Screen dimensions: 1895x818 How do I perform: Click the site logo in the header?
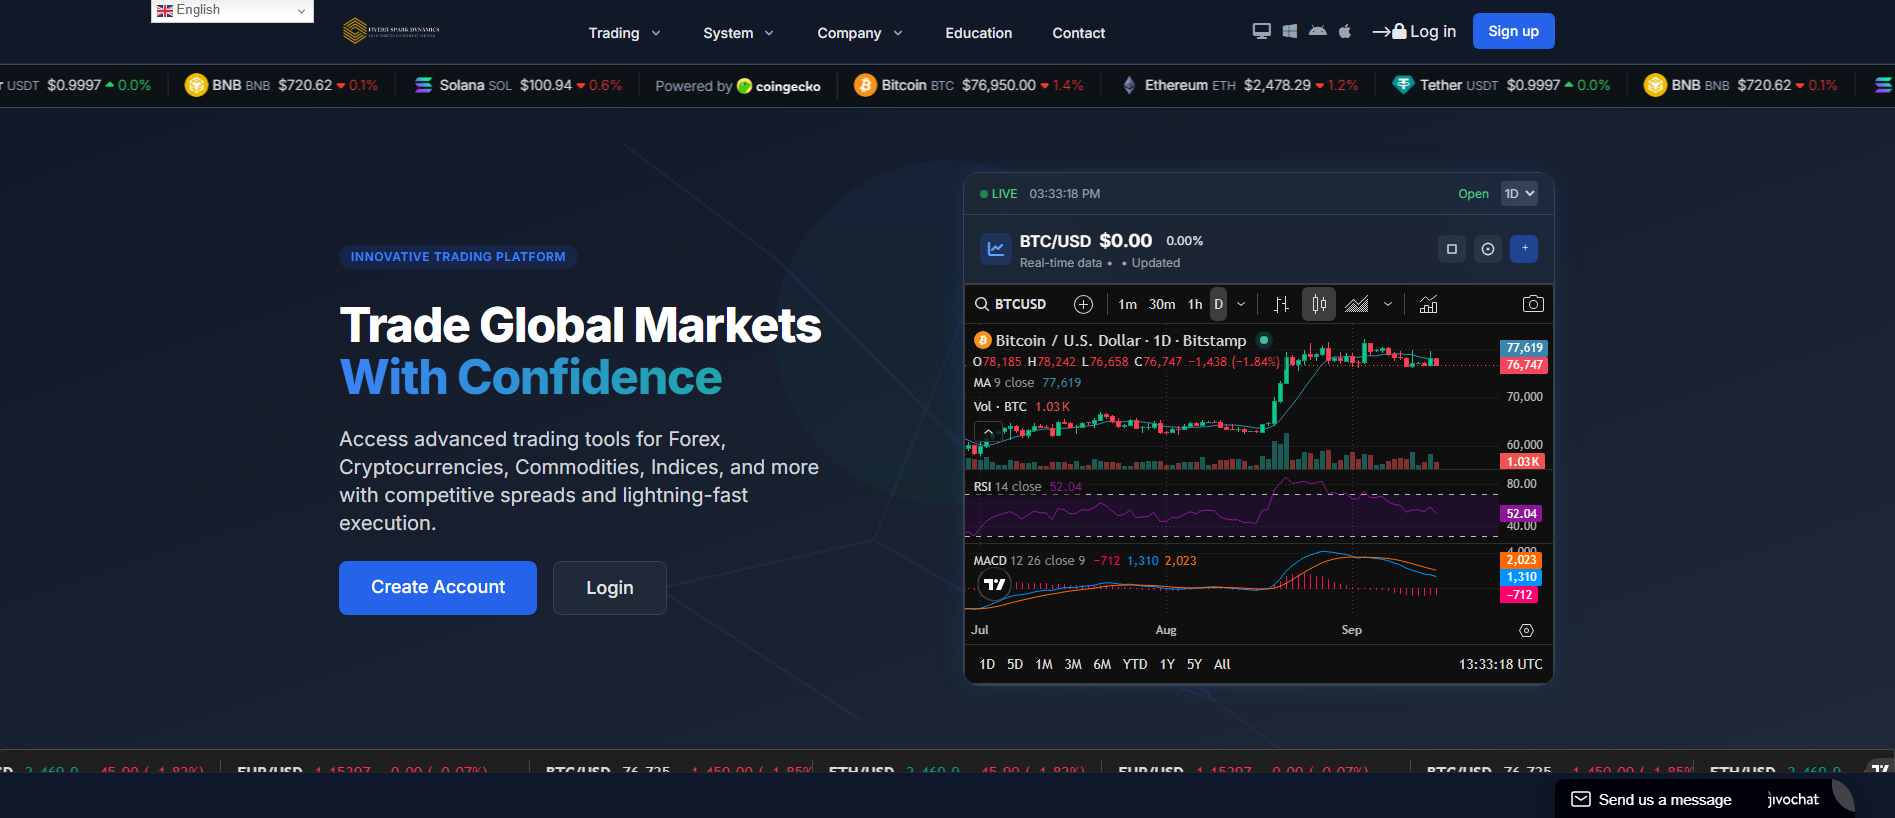(391, 31)
